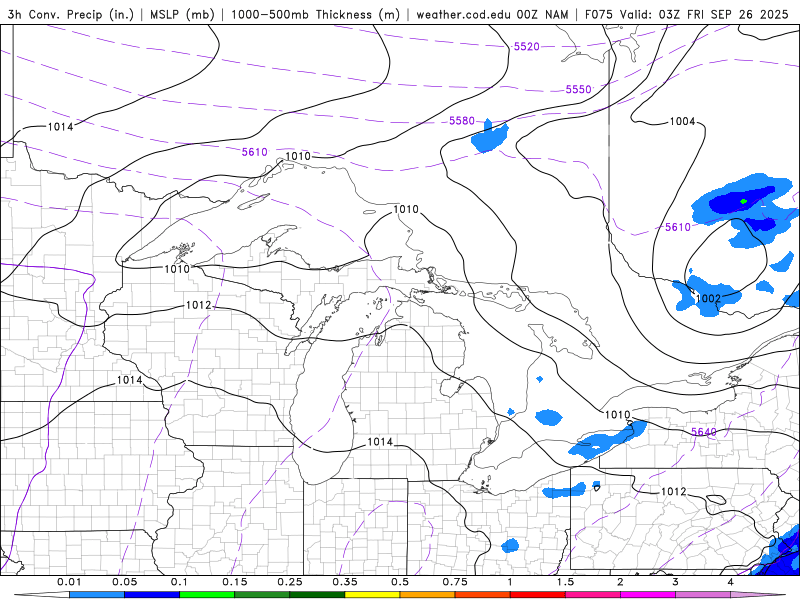Image resolution: width=800 pixels, height=600 pixels.
Task: Click the bright green 0.1–0.15 legend swatch
Action: coord(207,595)
